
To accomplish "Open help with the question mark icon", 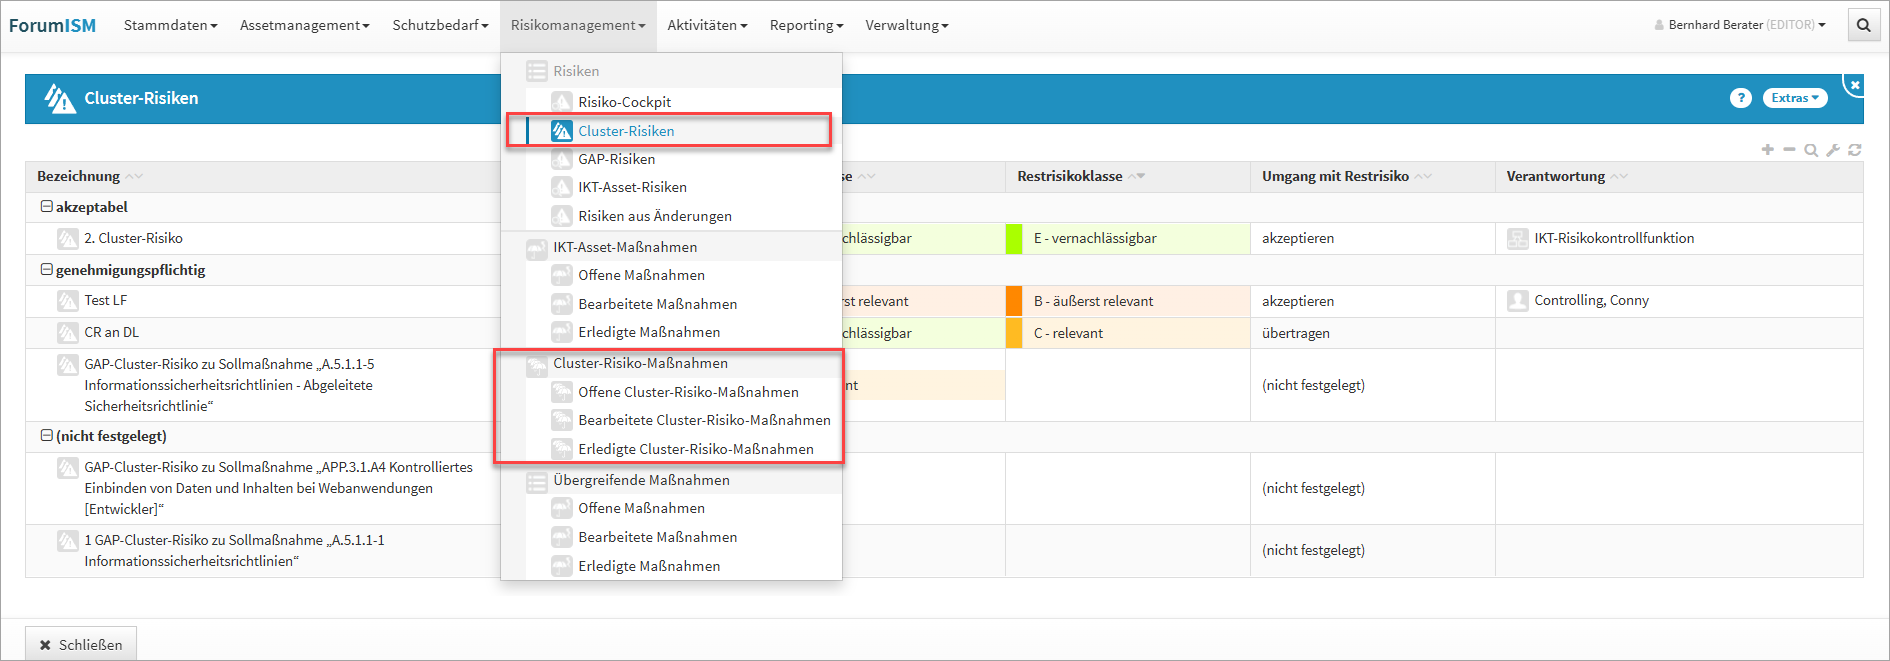I will (x=1740, y=98).
